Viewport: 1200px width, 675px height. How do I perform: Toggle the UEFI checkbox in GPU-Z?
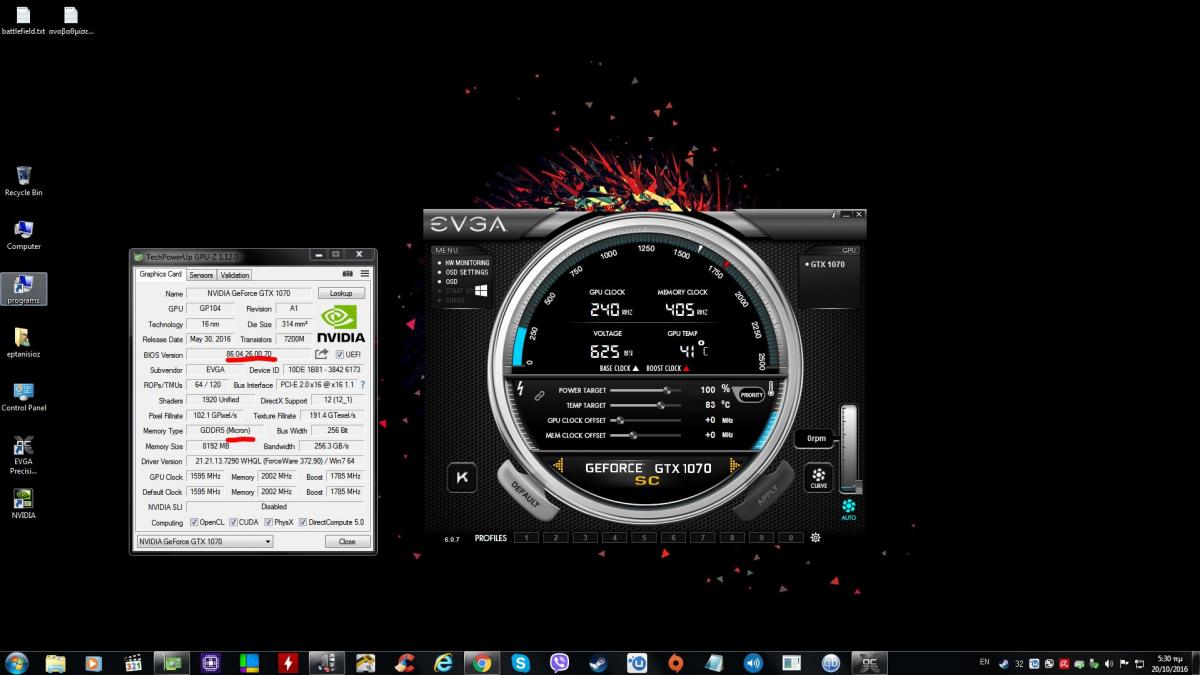340,355
